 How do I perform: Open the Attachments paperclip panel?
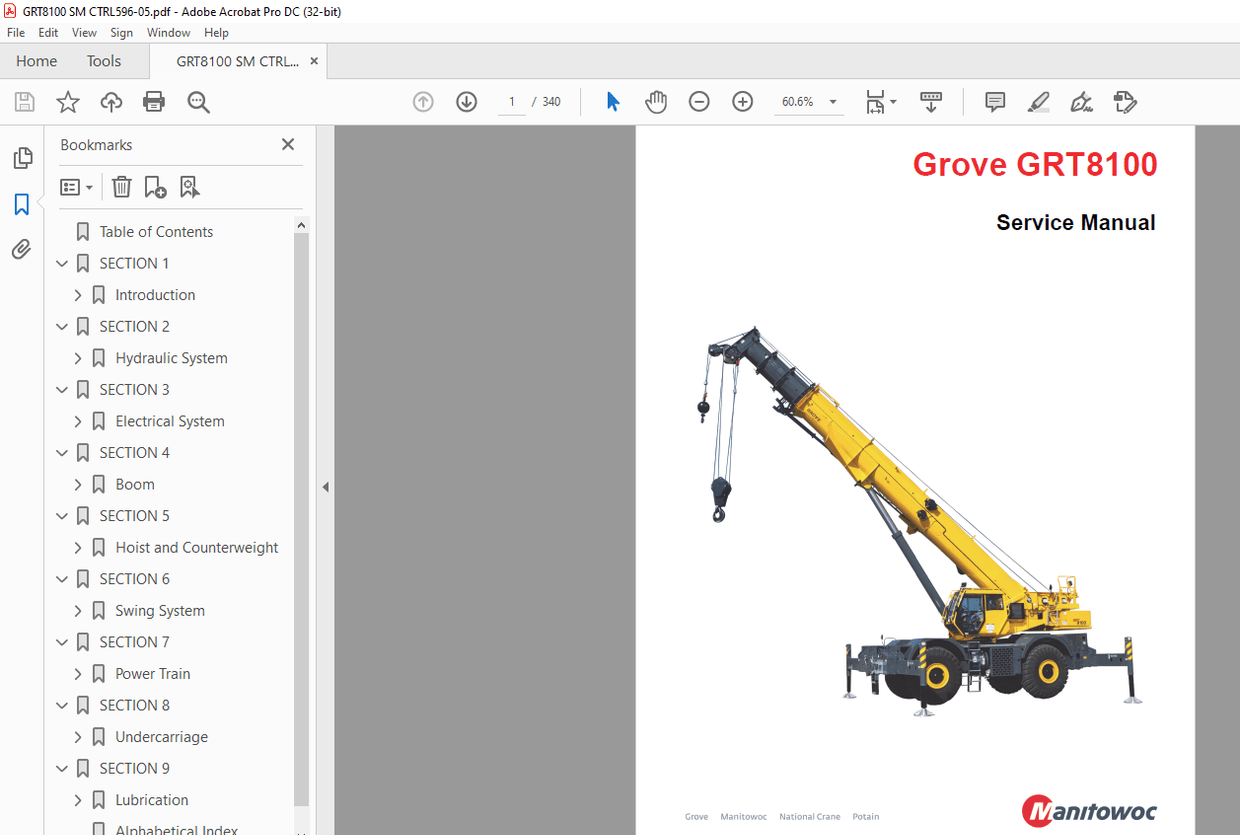[22, 249]
